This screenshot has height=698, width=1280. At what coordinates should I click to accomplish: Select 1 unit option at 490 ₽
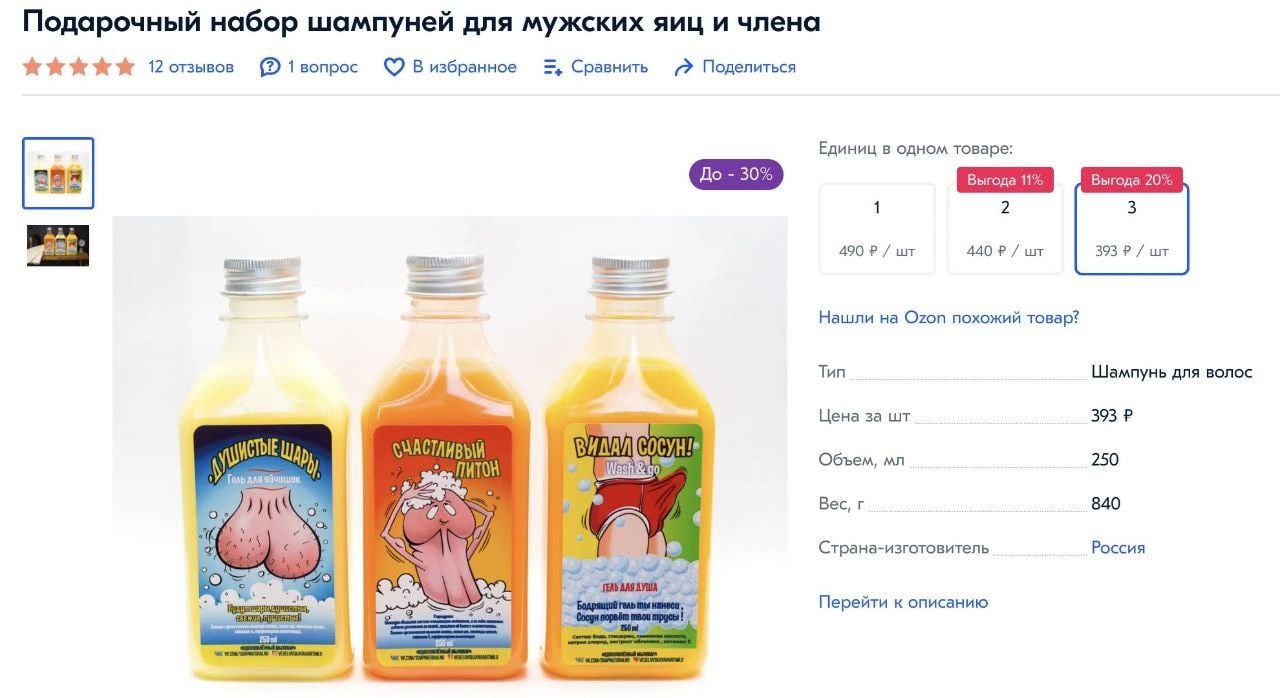pyautogui.click(x=877, y=228)
